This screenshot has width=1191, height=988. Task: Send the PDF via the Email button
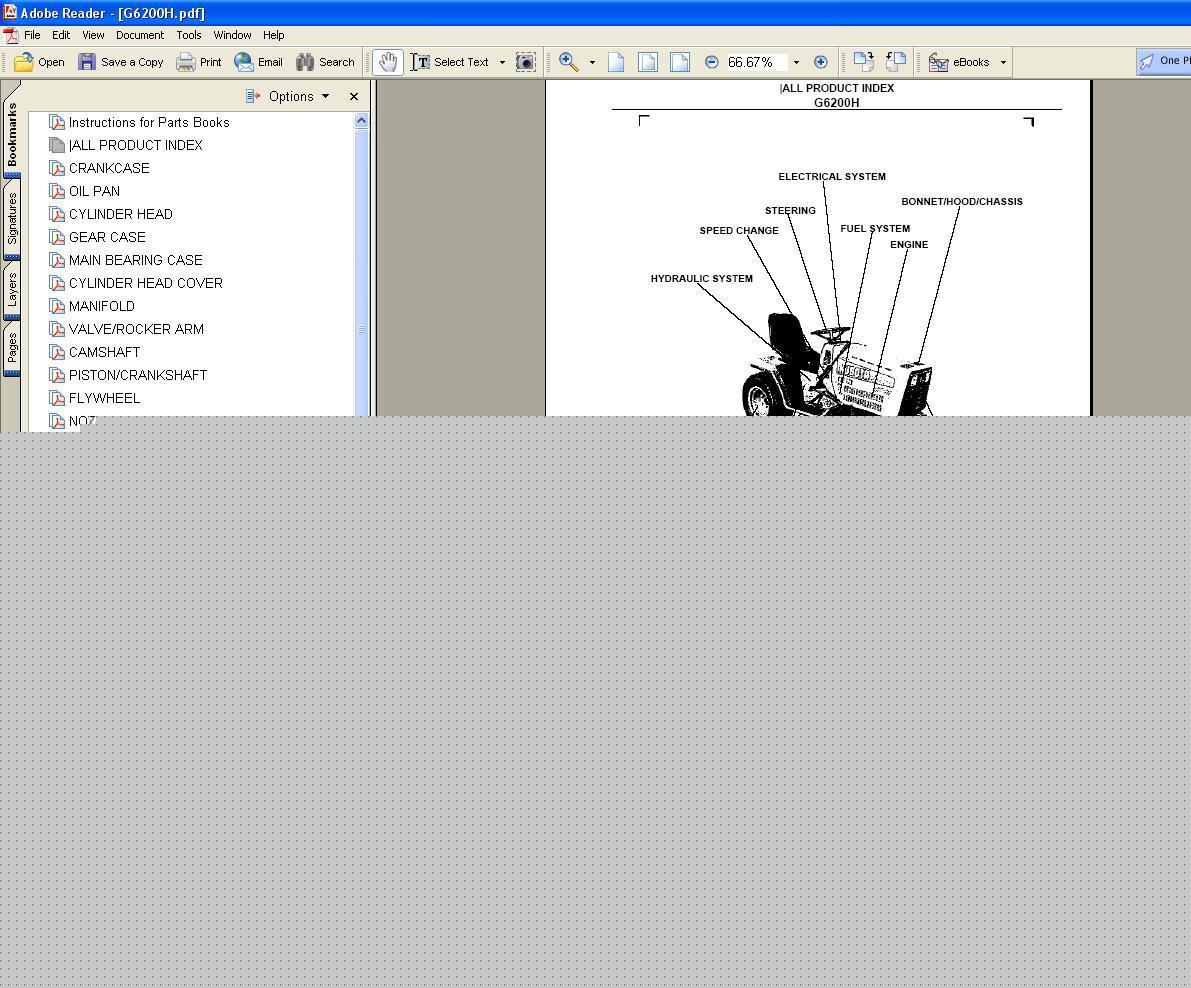pyautogui.click(x=258, y=62)
